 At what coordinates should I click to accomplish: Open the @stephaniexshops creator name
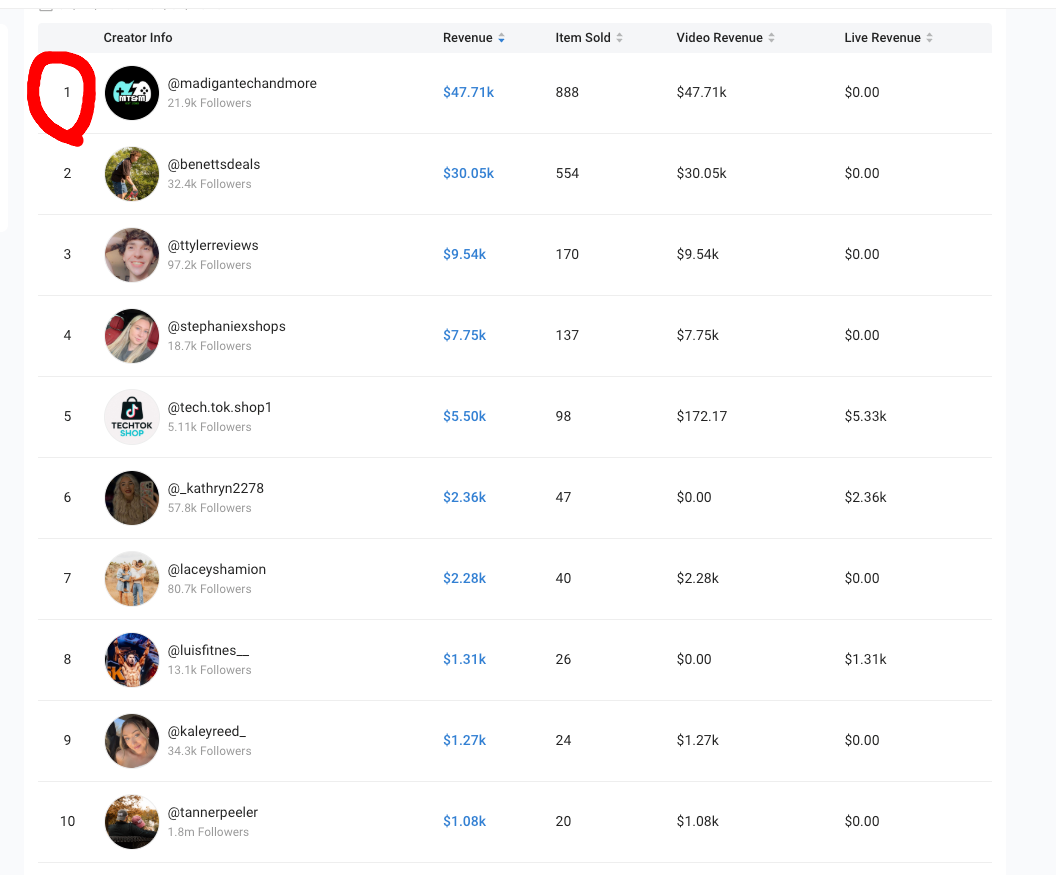pos(226,326)
